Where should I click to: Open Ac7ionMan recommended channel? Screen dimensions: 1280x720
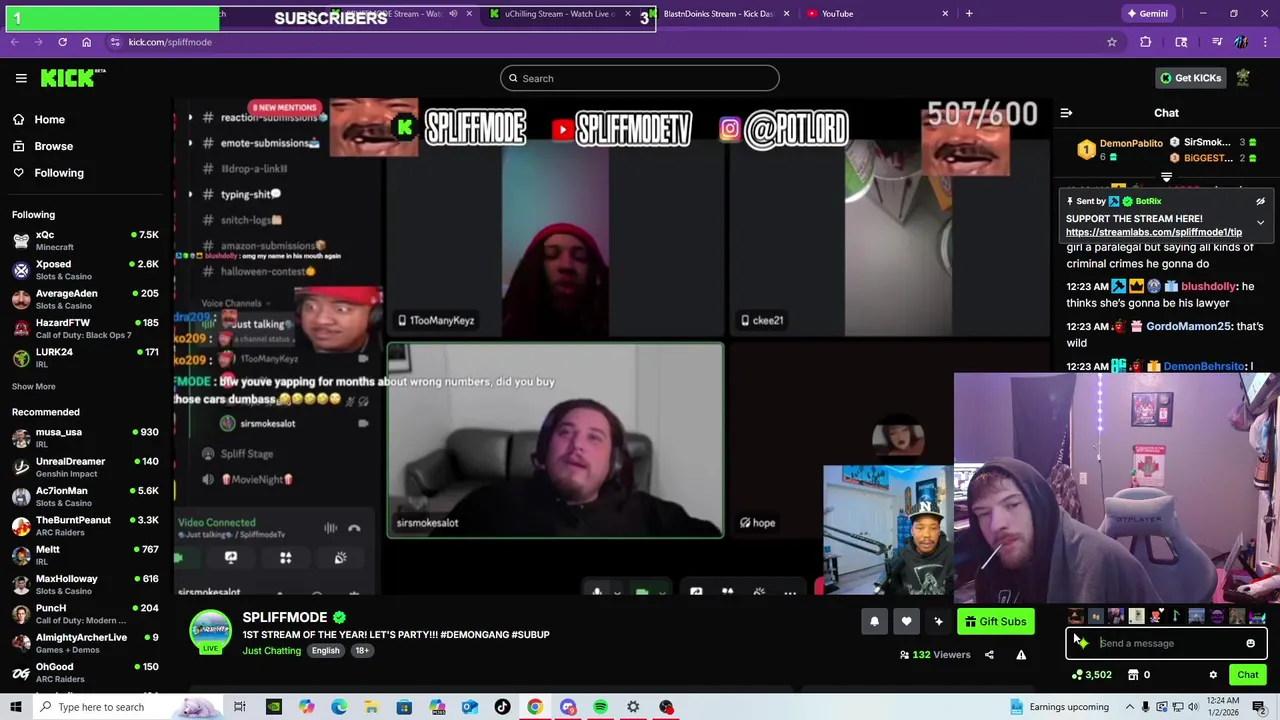click(x=85, y=496)
